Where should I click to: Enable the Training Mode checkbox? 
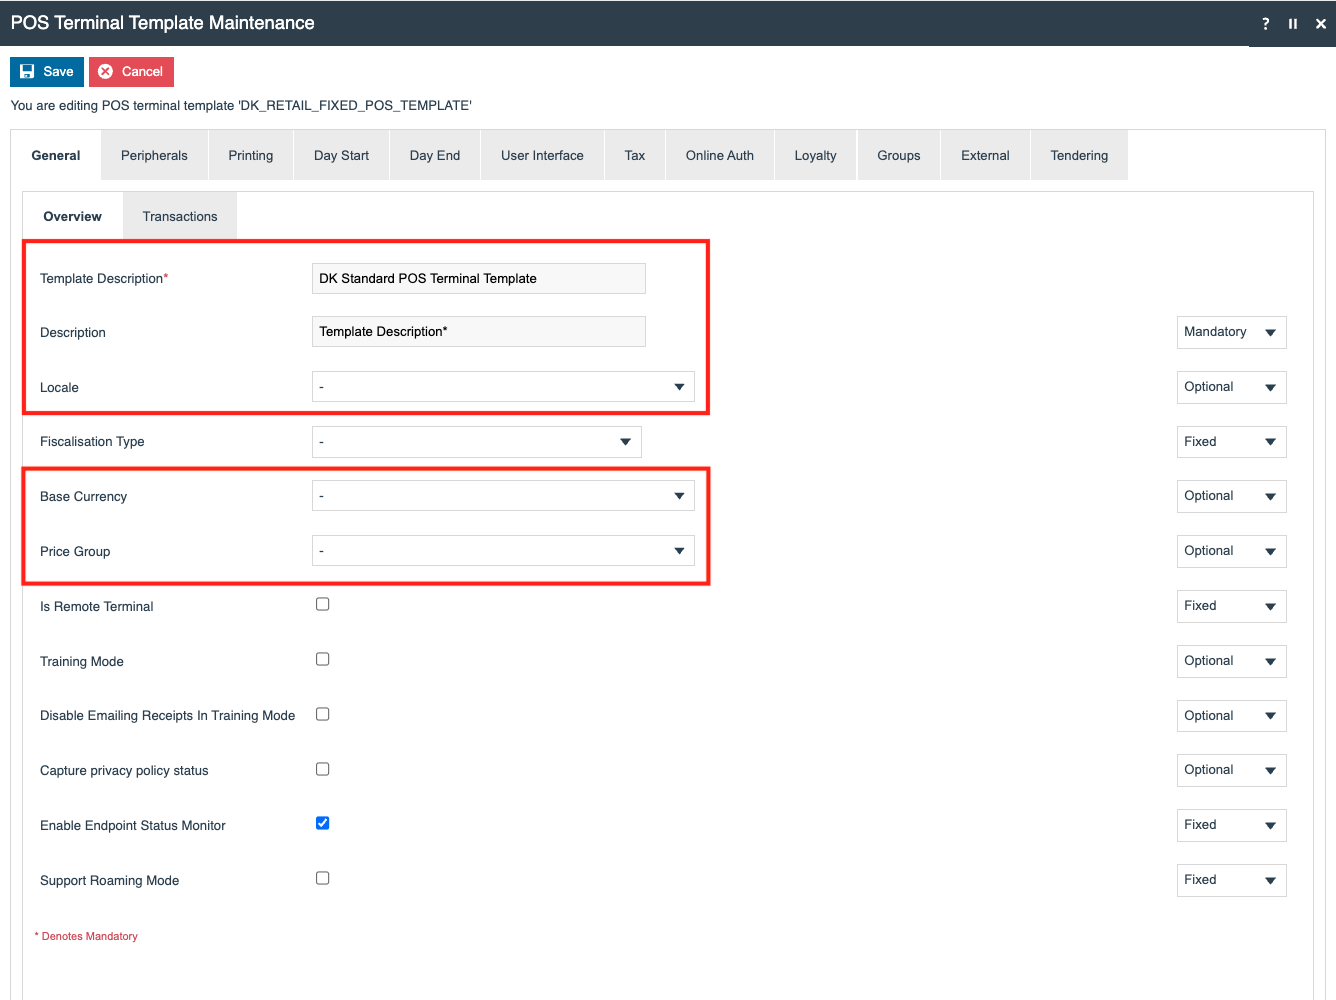tap(323, 659)
